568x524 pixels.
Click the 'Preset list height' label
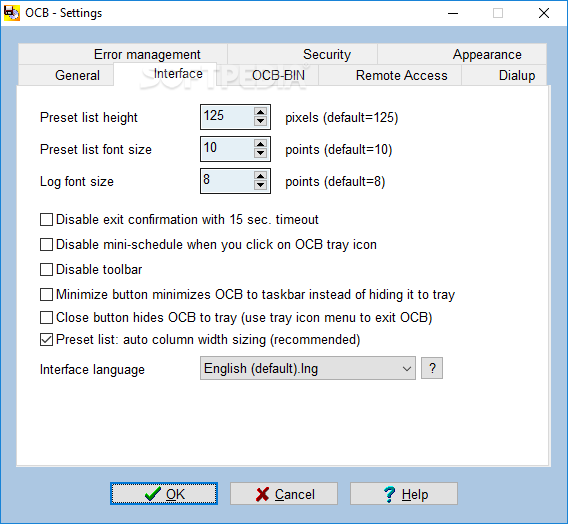[x=89, y=118]
